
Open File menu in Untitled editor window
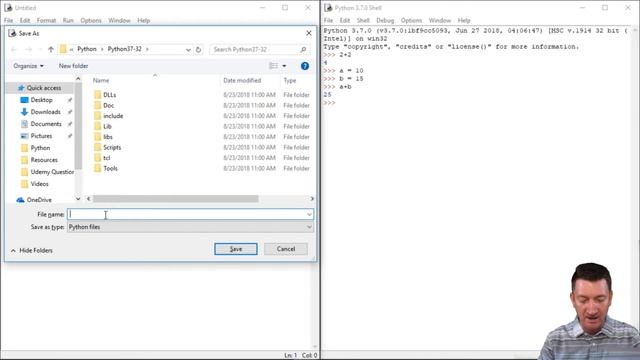pyautogui.click(x=9, y=20)
